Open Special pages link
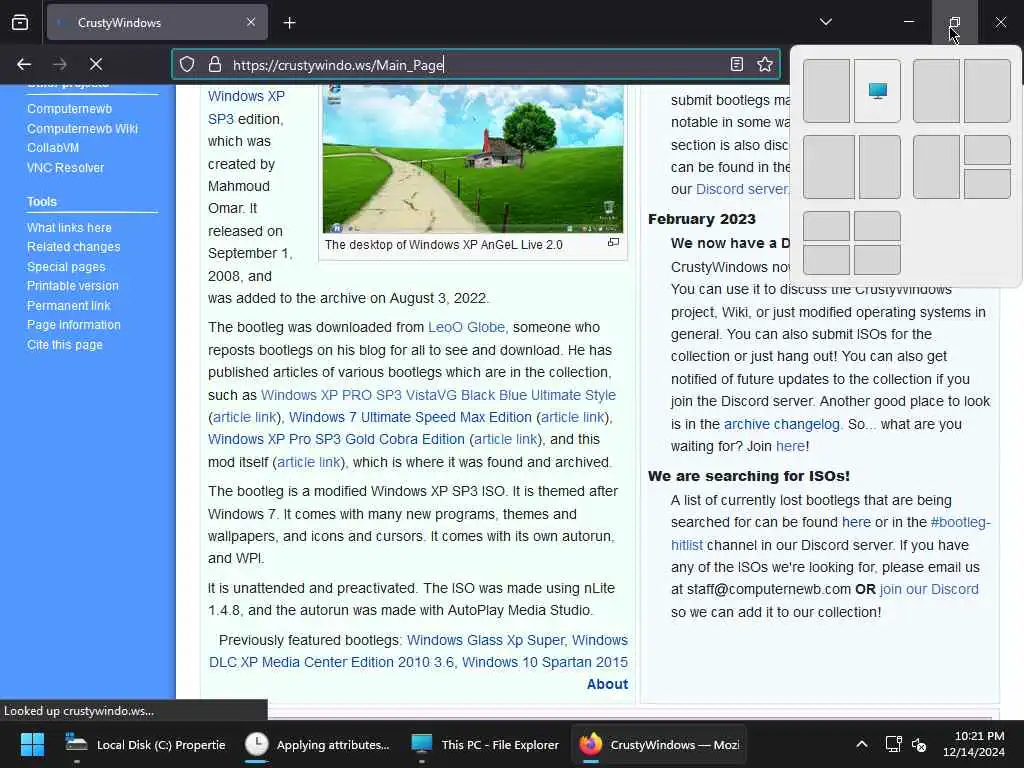Screen dimensions: 1024x768 66,266
